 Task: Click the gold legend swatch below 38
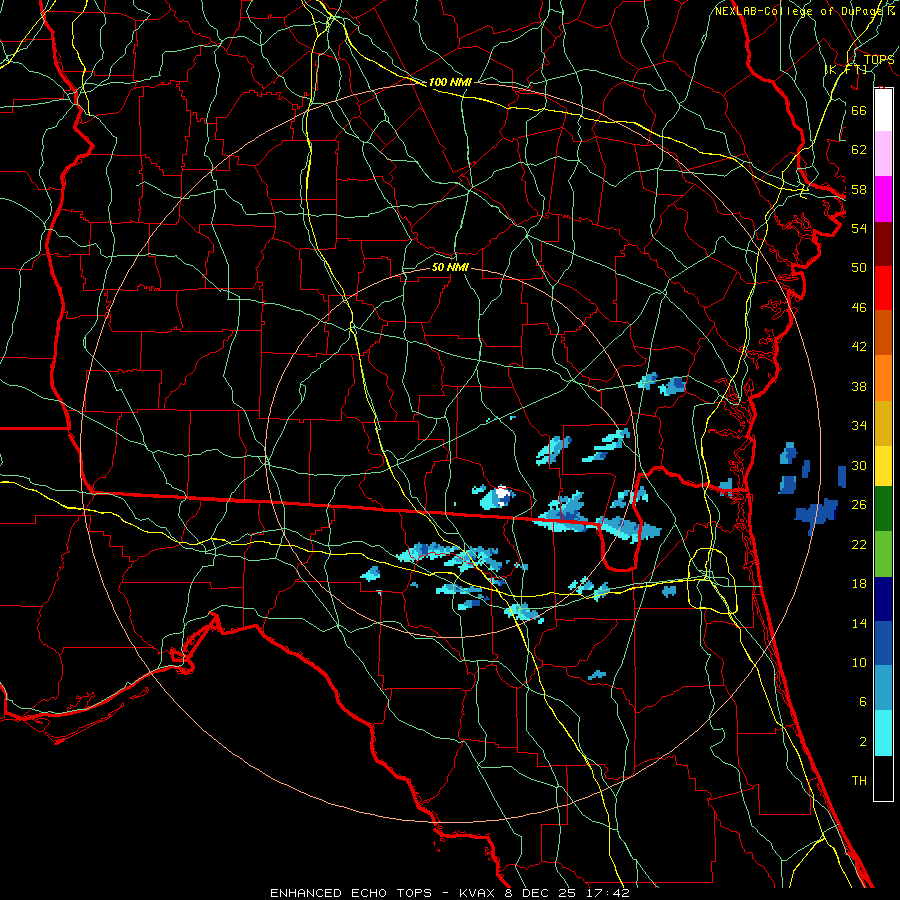883,423
